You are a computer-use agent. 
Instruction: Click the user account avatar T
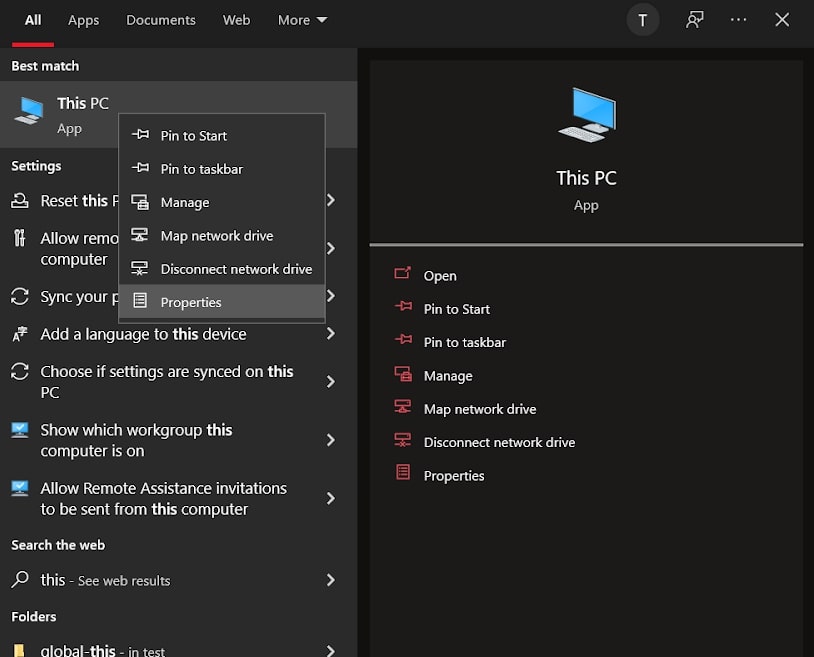643,20
